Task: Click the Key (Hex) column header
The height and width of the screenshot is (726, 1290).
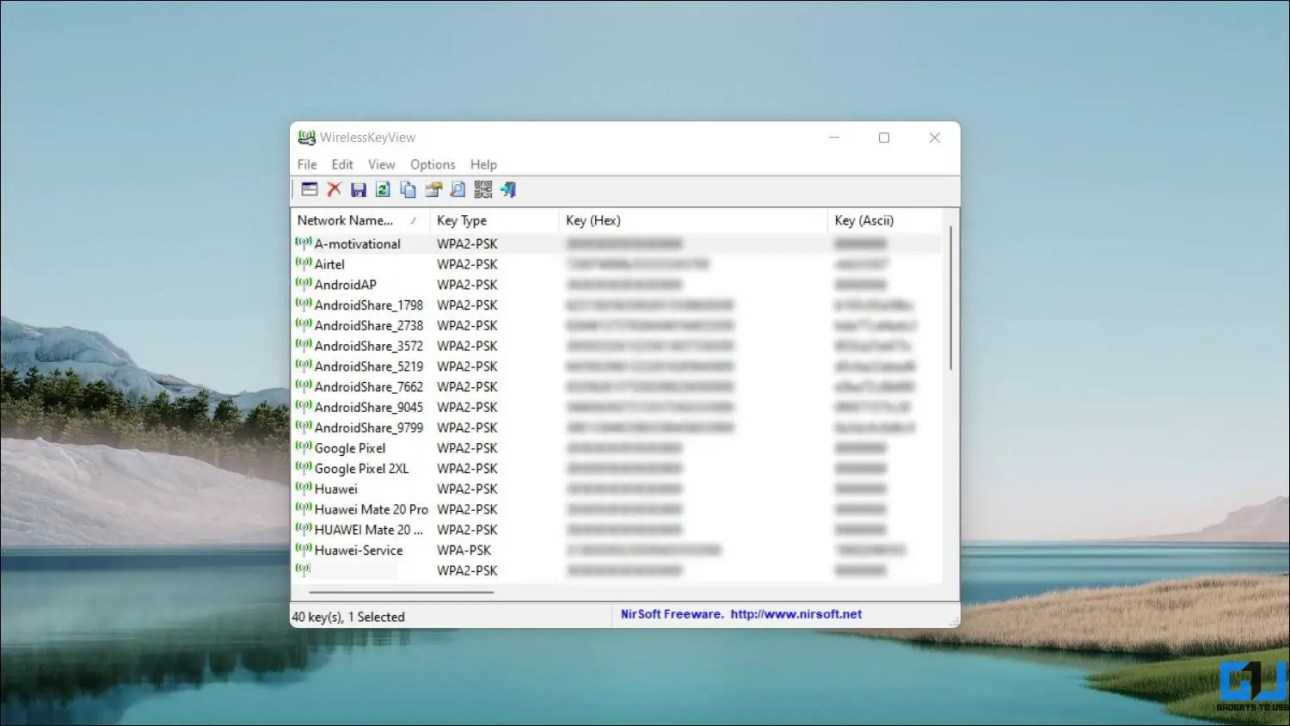Action: pos(593,220)
